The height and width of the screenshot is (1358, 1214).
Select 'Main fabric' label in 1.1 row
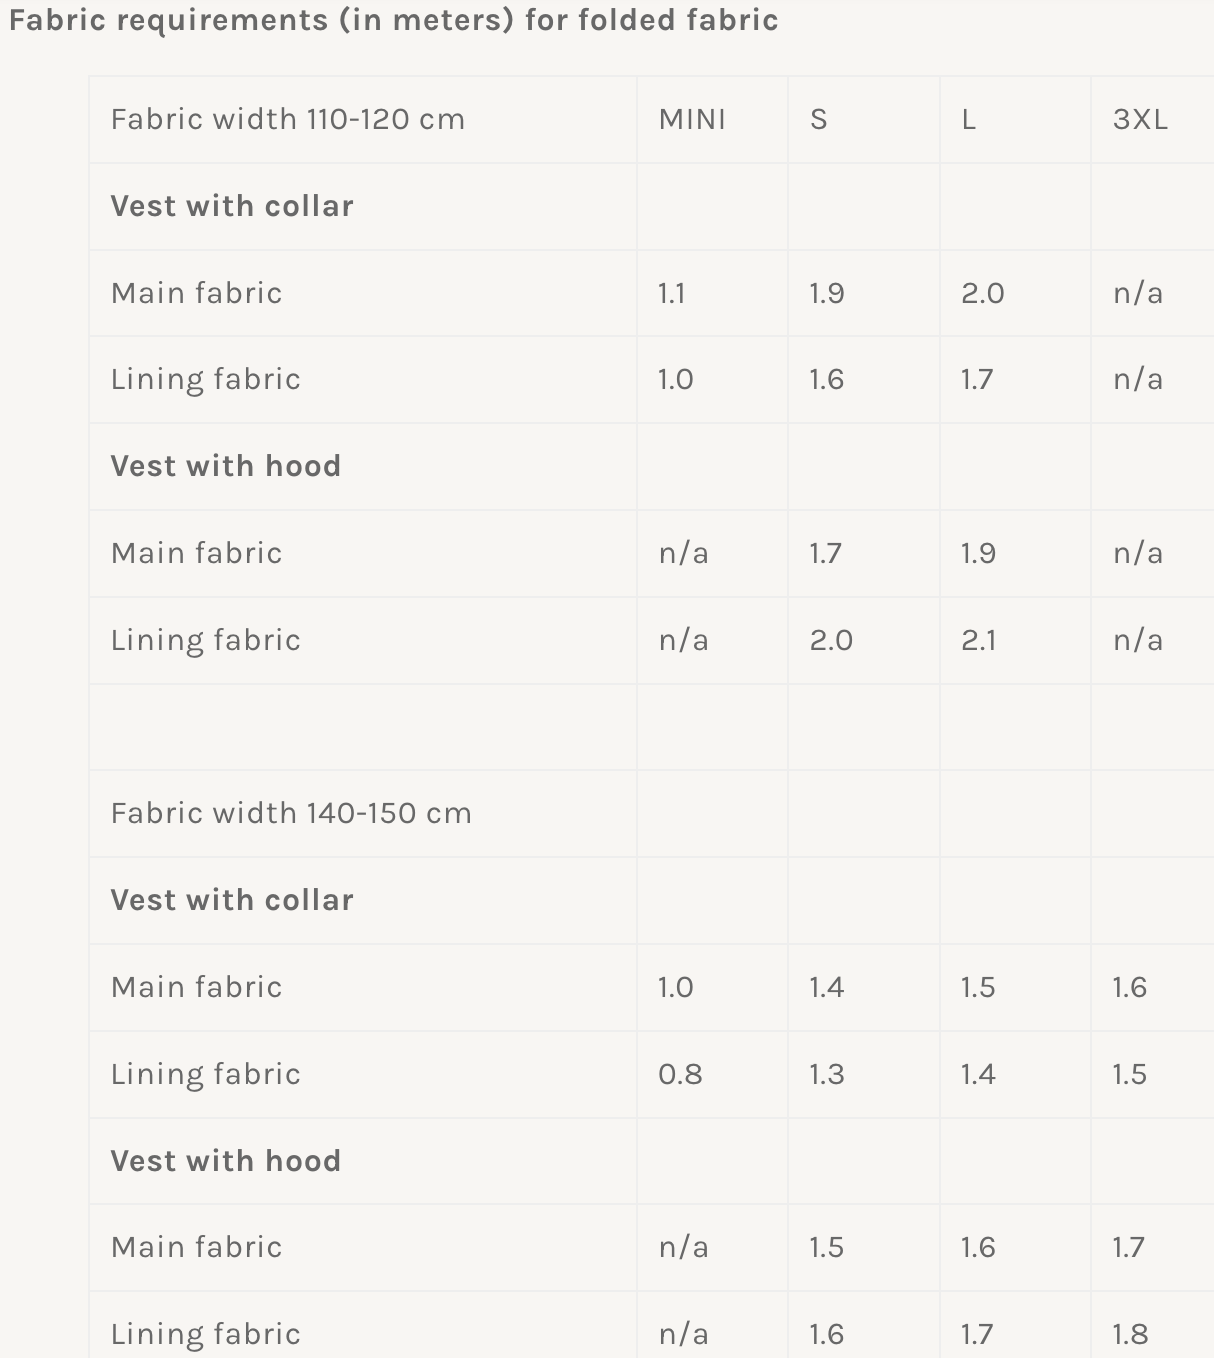click(197, 293)
